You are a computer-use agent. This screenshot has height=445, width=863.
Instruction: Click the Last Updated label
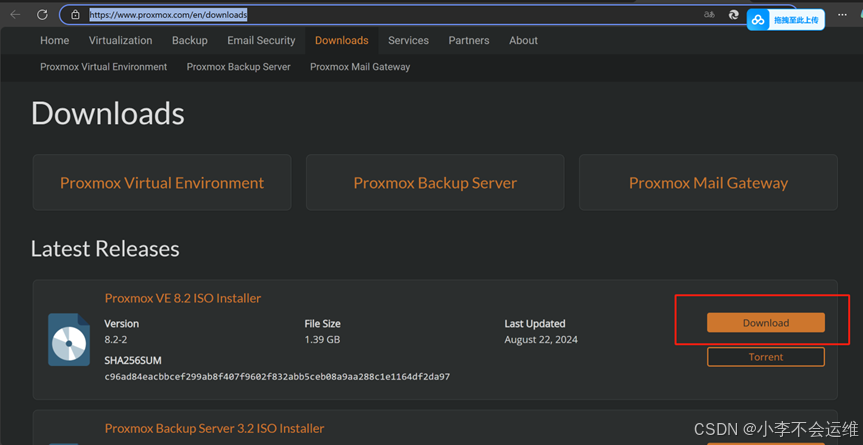tap(534, 324)
